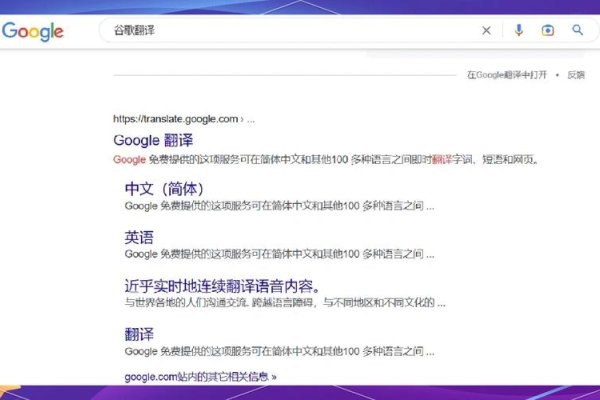The image size is (600, 400).
Task: Click the main Google 翻译 result description text
Action: pos(326,160)
